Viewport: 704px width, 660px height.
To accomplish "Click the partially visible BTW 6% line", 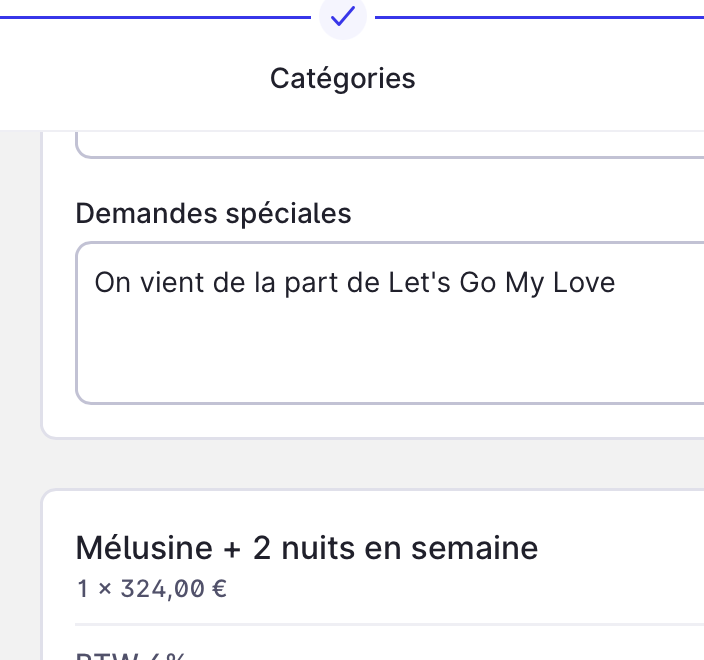I will click(130, 656).
